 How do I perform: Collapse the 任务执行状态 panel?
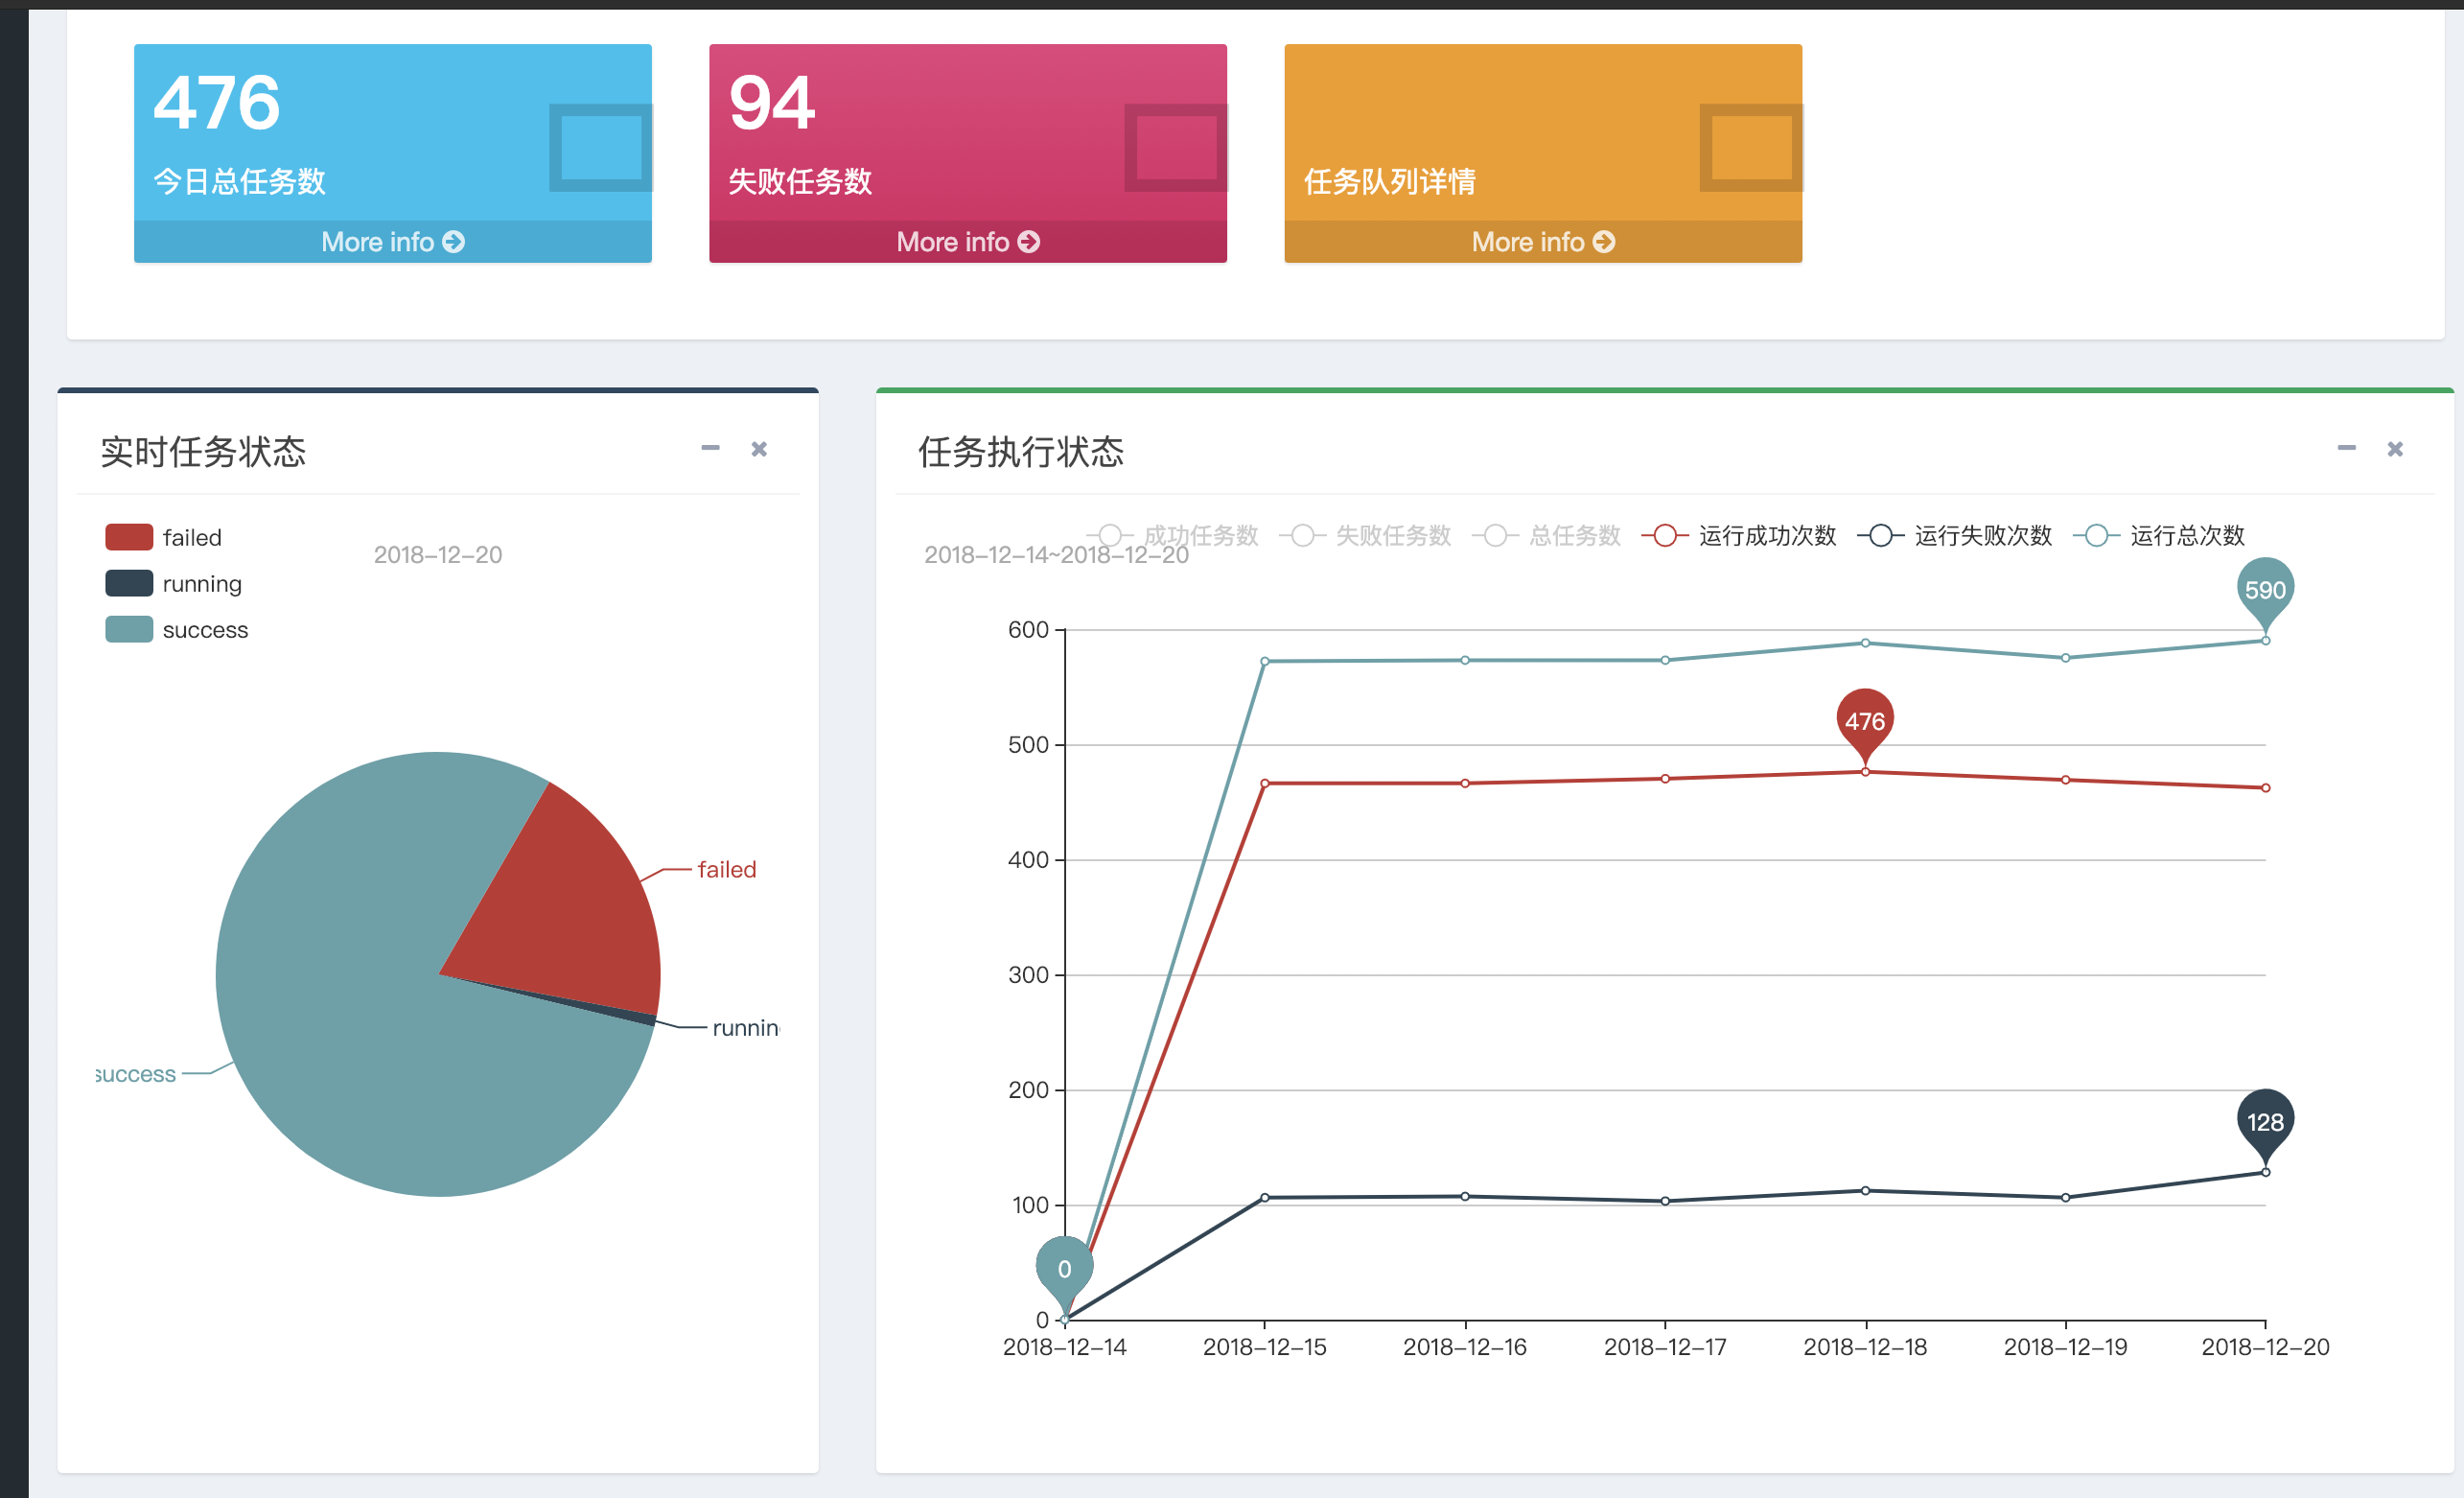click(x=2346, y=448)
